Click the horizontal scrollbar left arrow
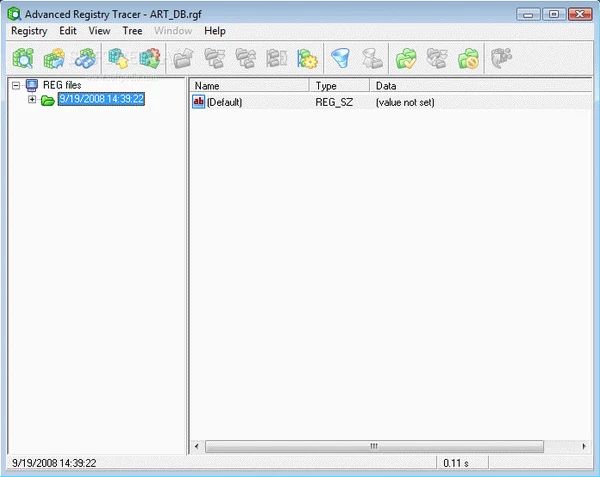The width and height of the screenshot is (600, 477). [197, 446]
